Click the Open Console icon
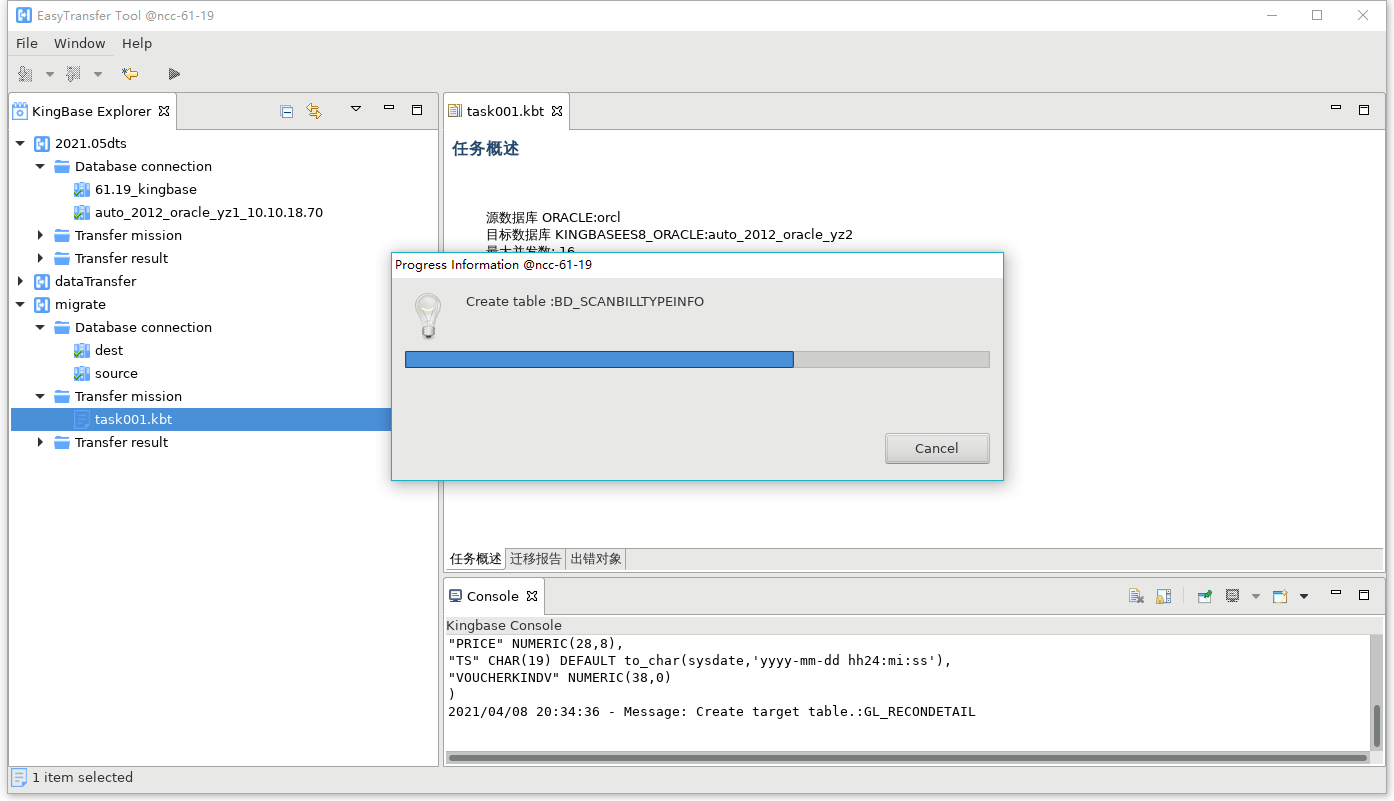The height and width of the screenshot is (801, 1394). pos(1280,596)
